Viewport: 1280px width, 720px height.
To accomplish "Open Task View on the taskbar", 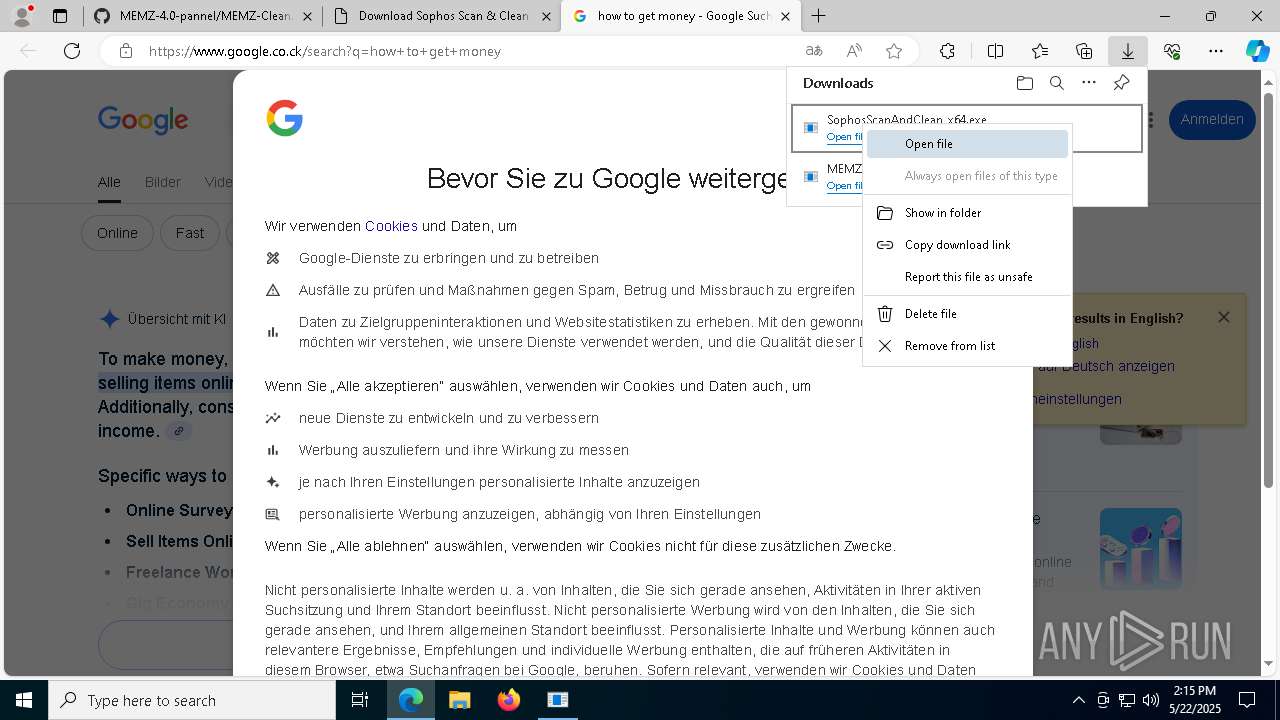I will pos(360,700).
